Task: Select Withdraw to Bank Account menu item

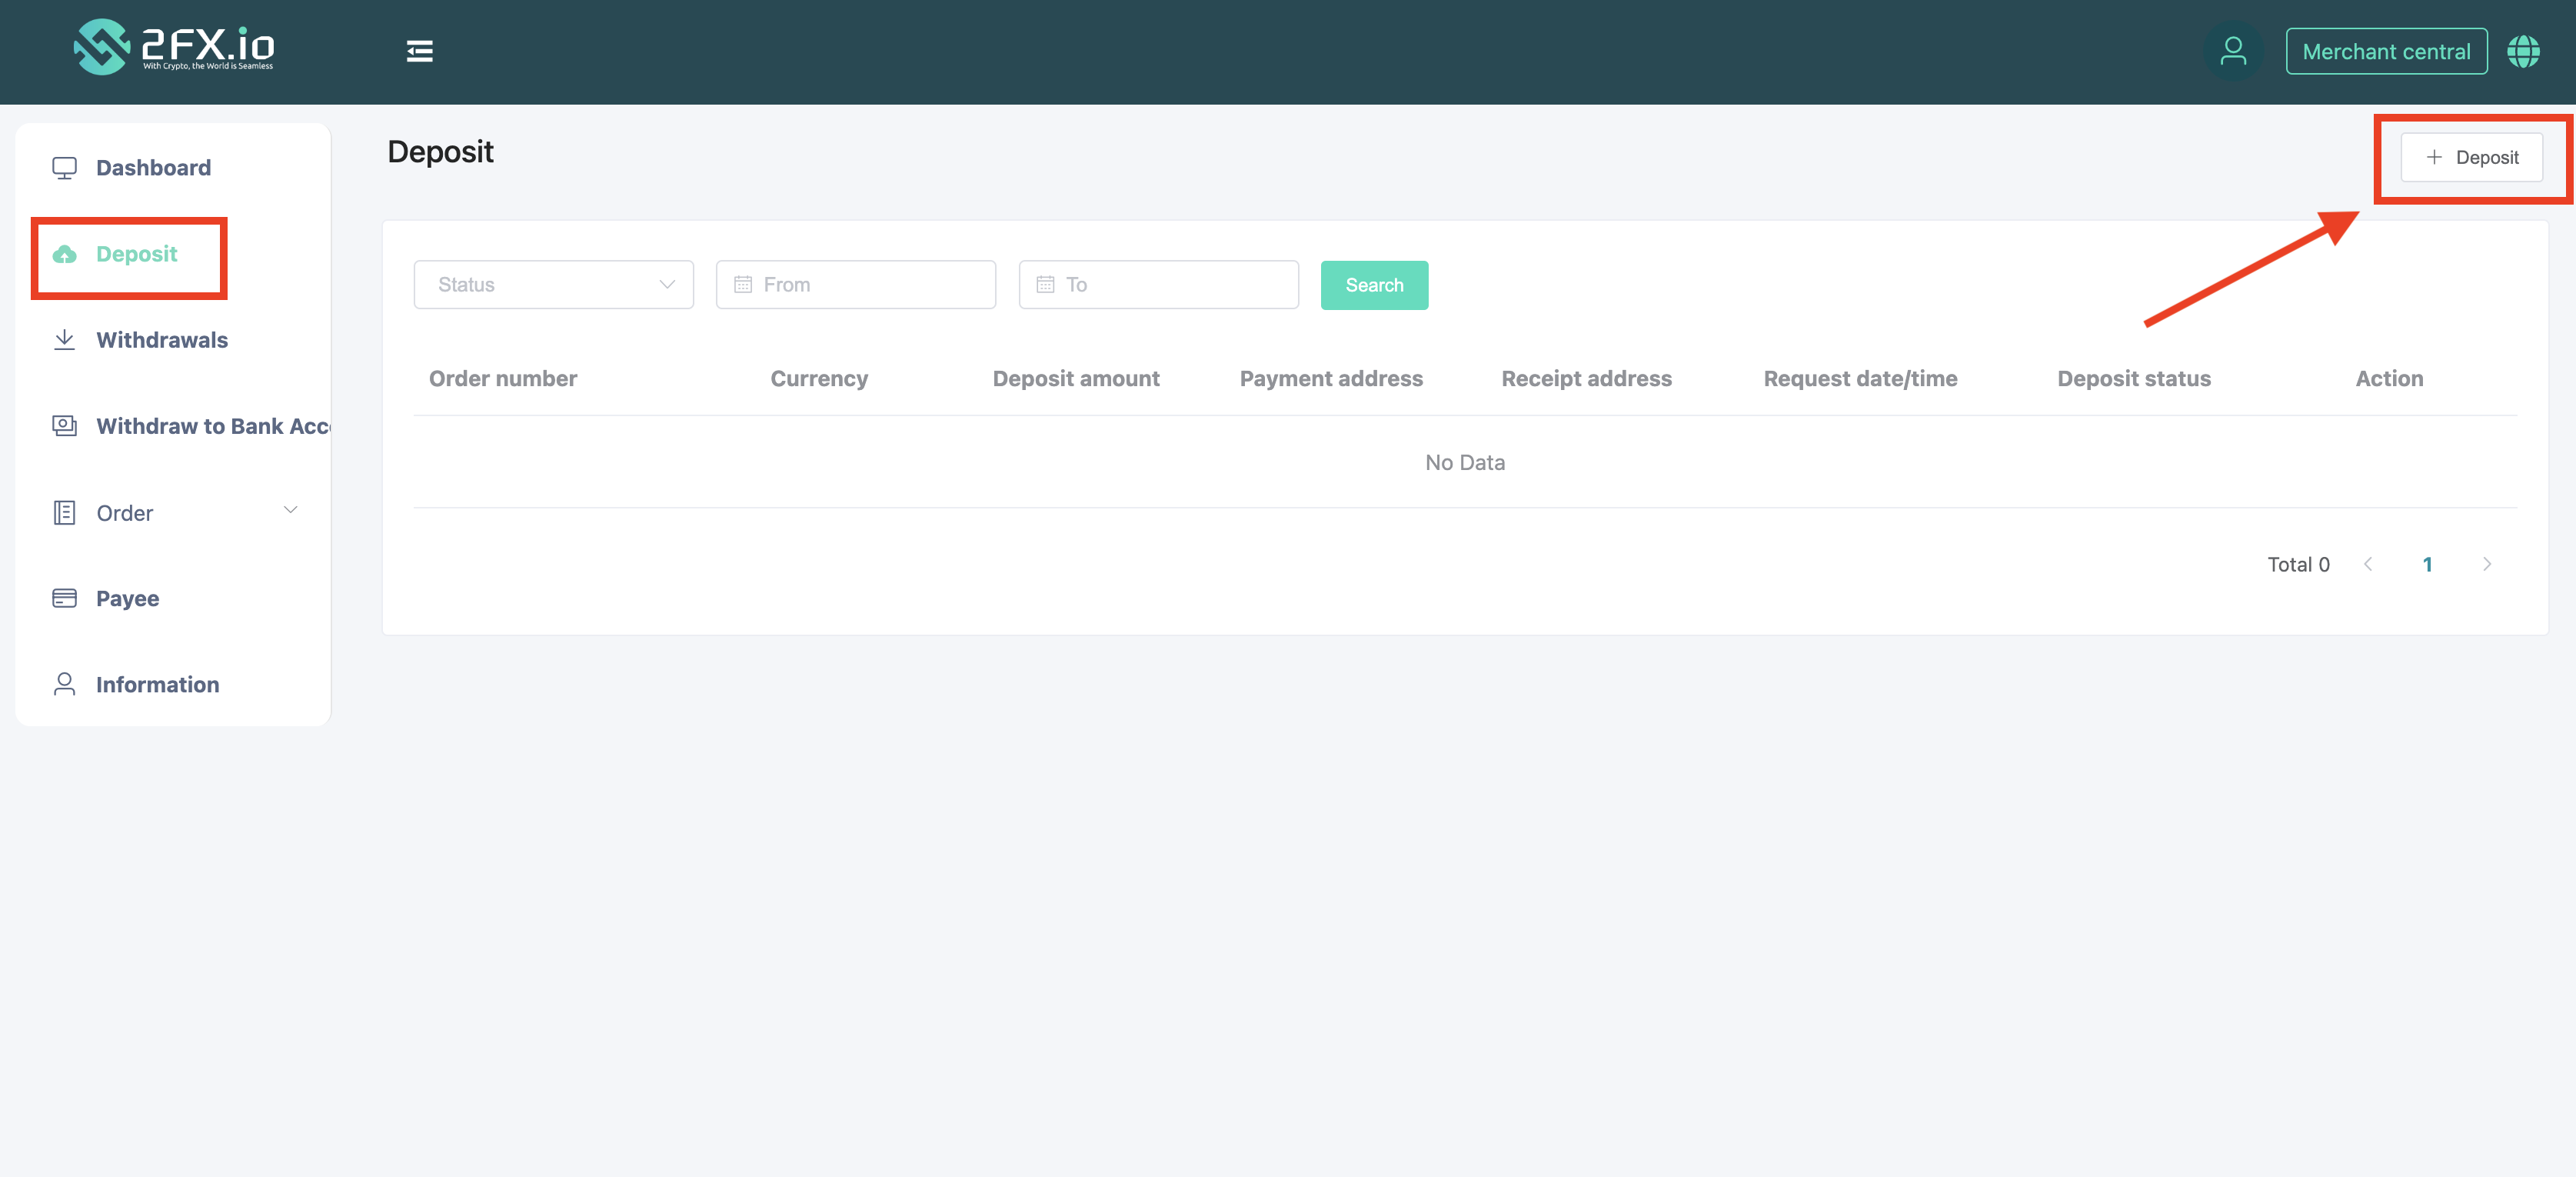Action: [212, 426]
